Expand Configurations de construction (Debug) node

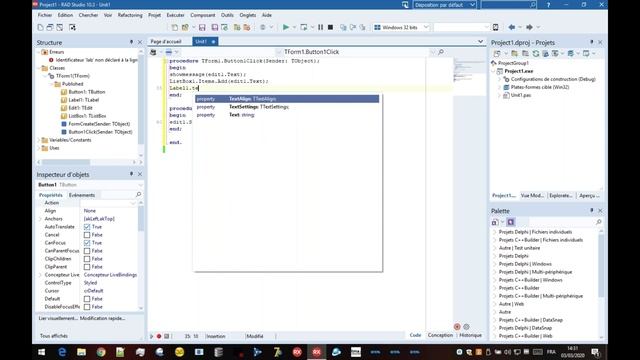click(x=499, y=79)
